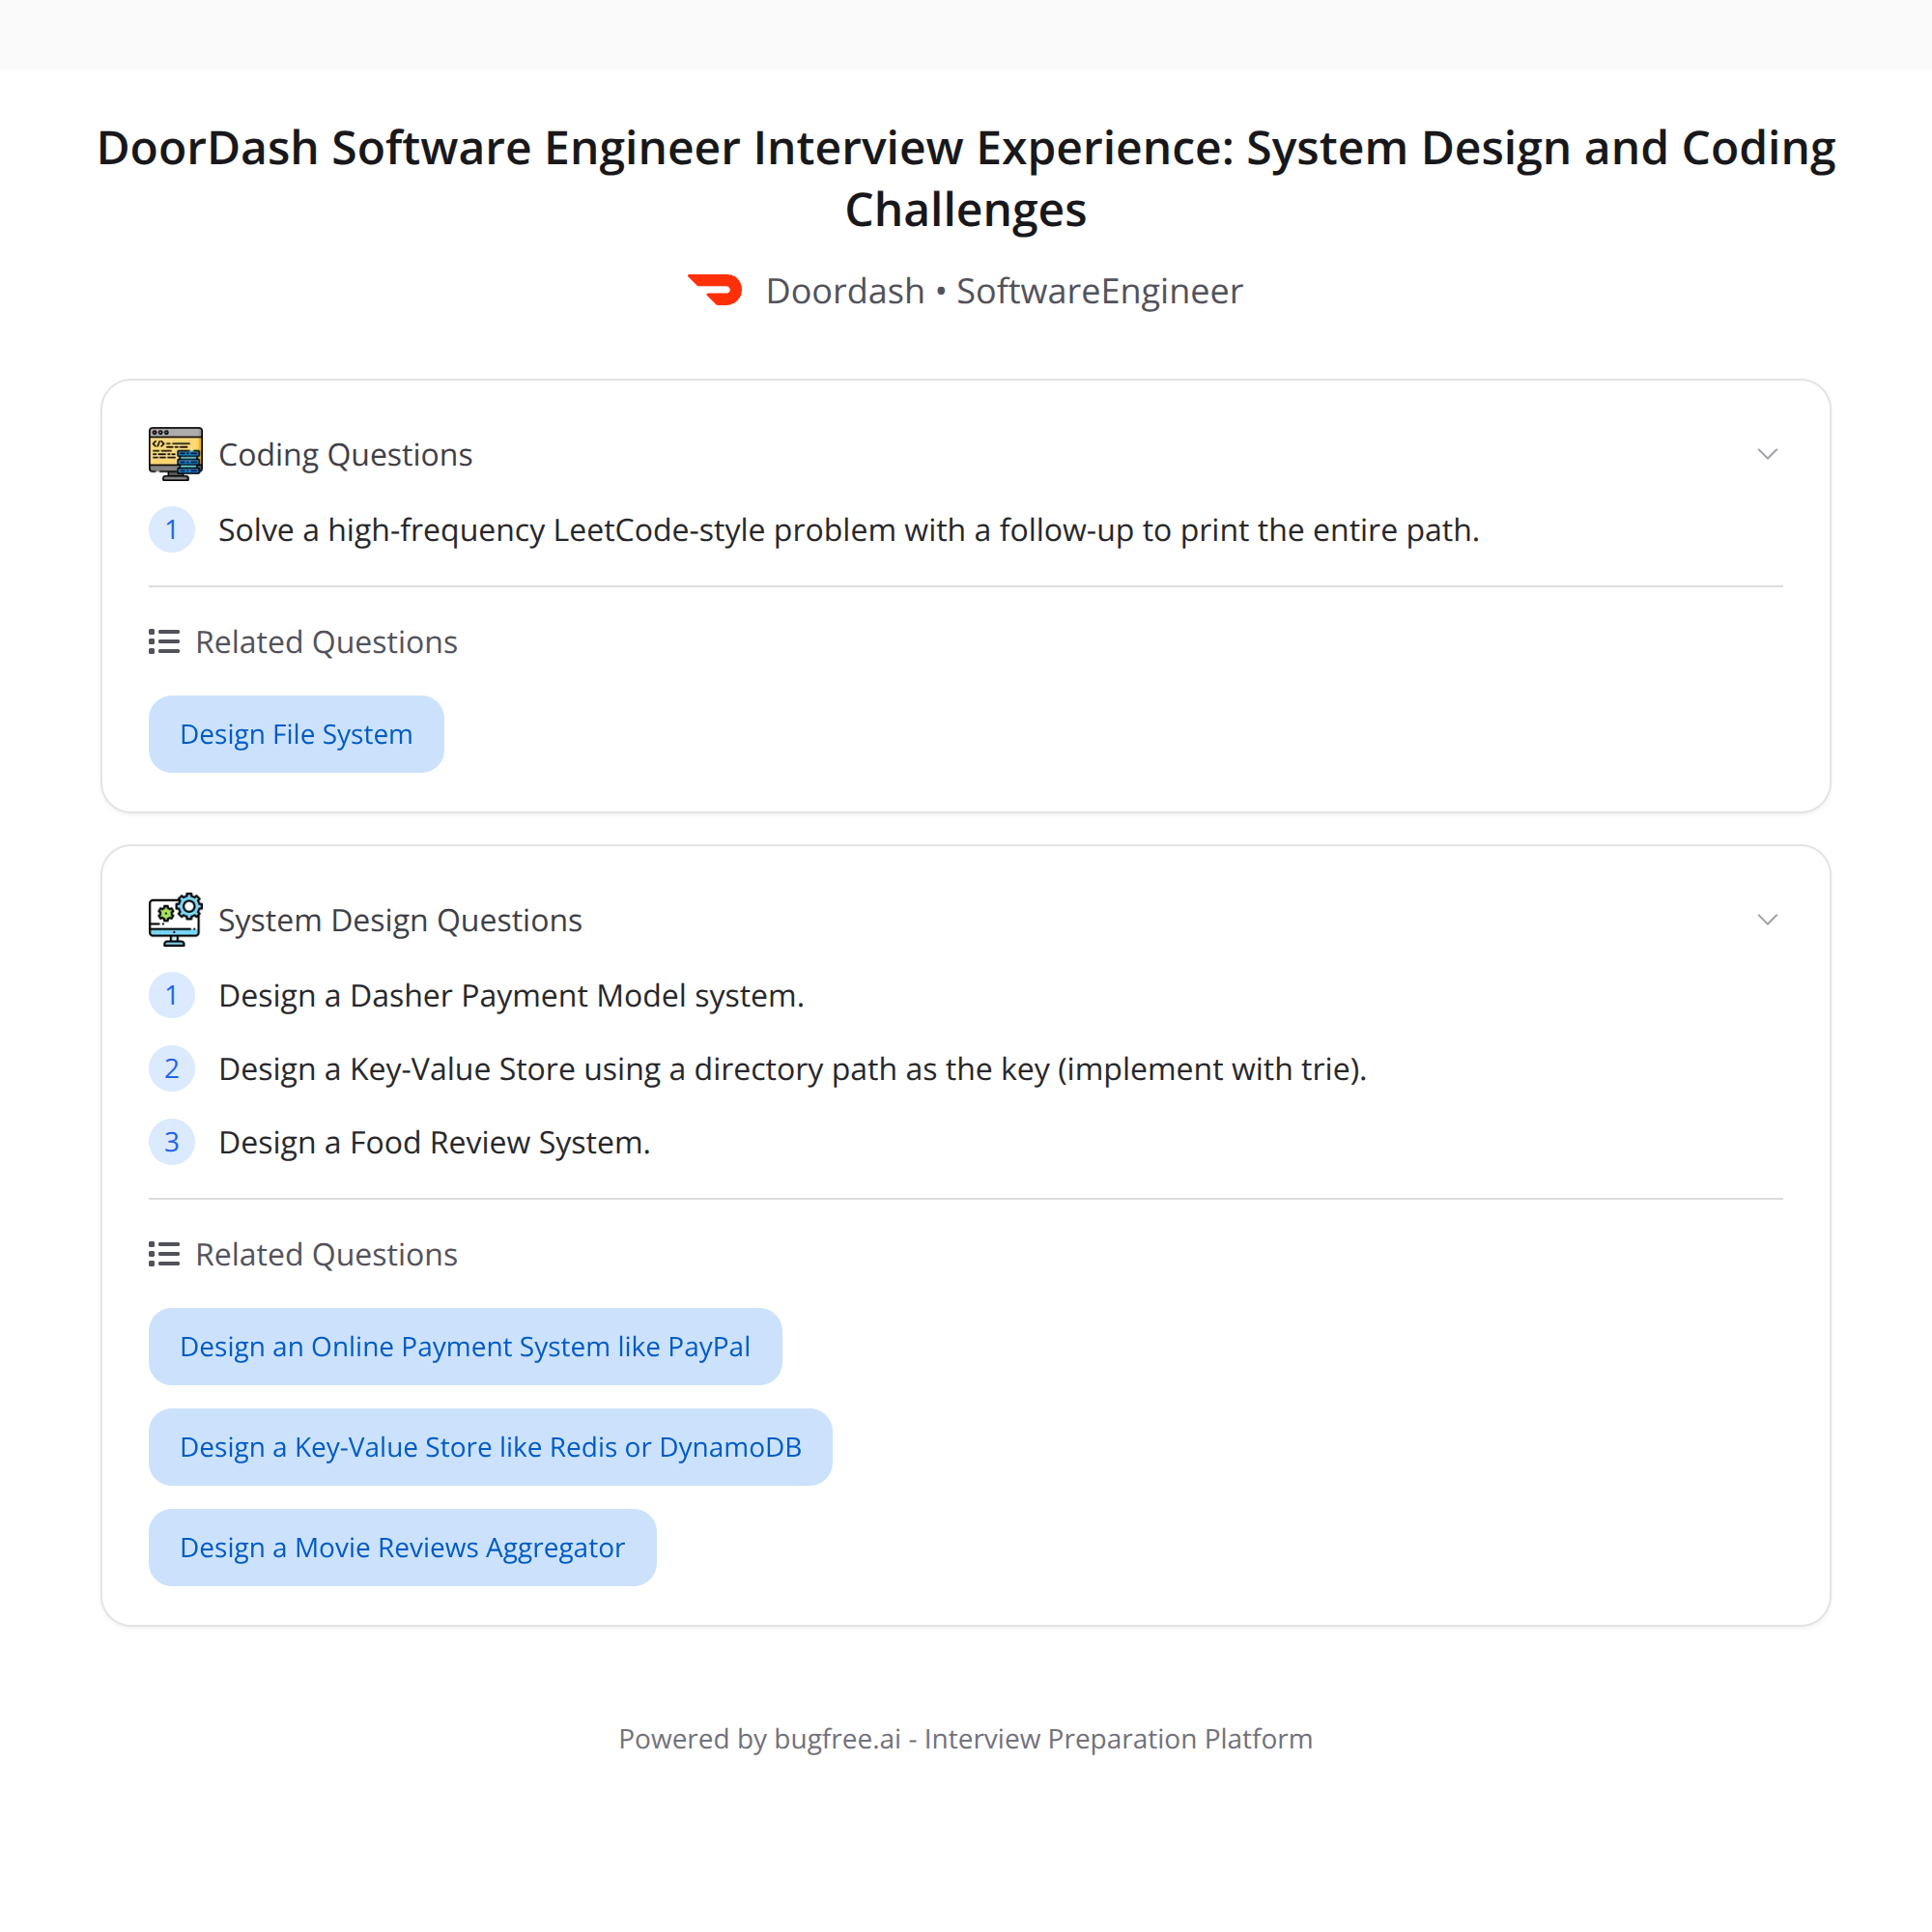1932x1932 pixels.
Task: Click number badge 1 beside Dasher Payment Model
Action: 172,996
